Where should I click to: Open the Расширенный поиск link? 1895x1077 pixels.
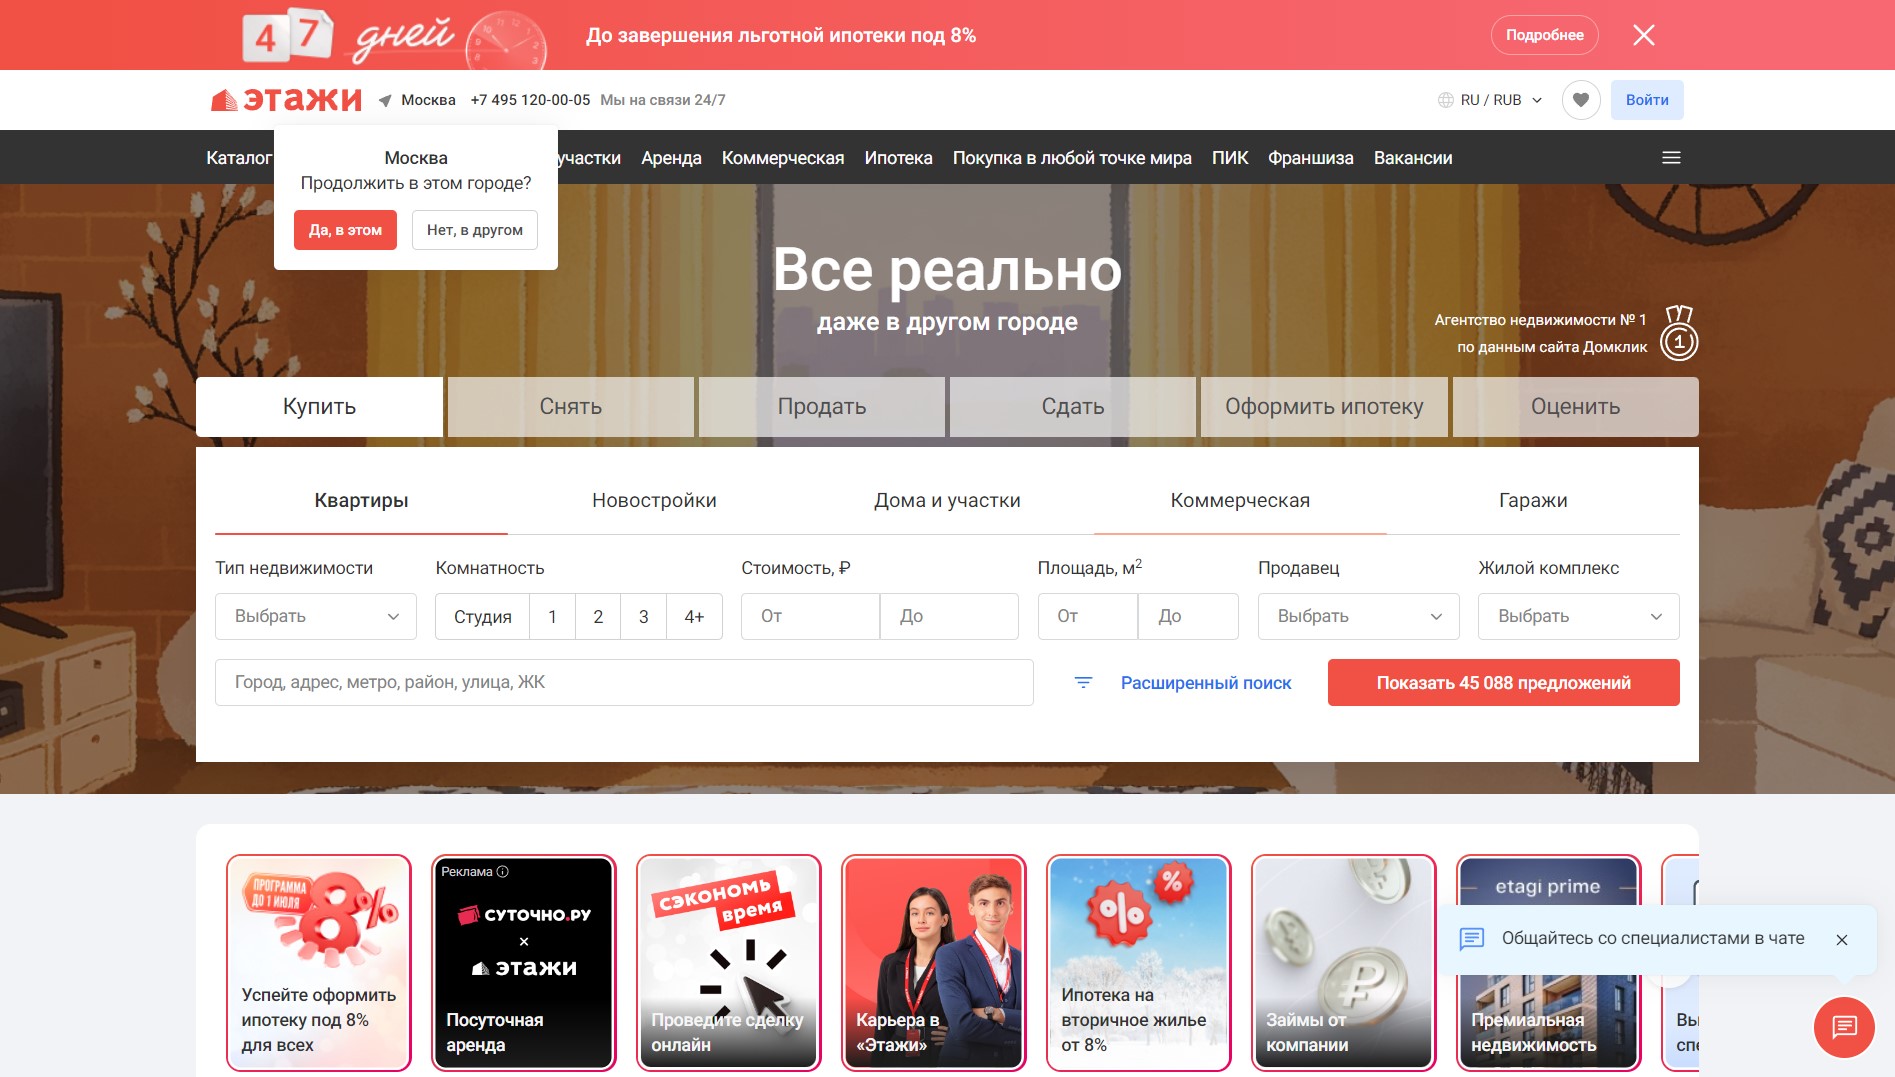(1206, 683)
